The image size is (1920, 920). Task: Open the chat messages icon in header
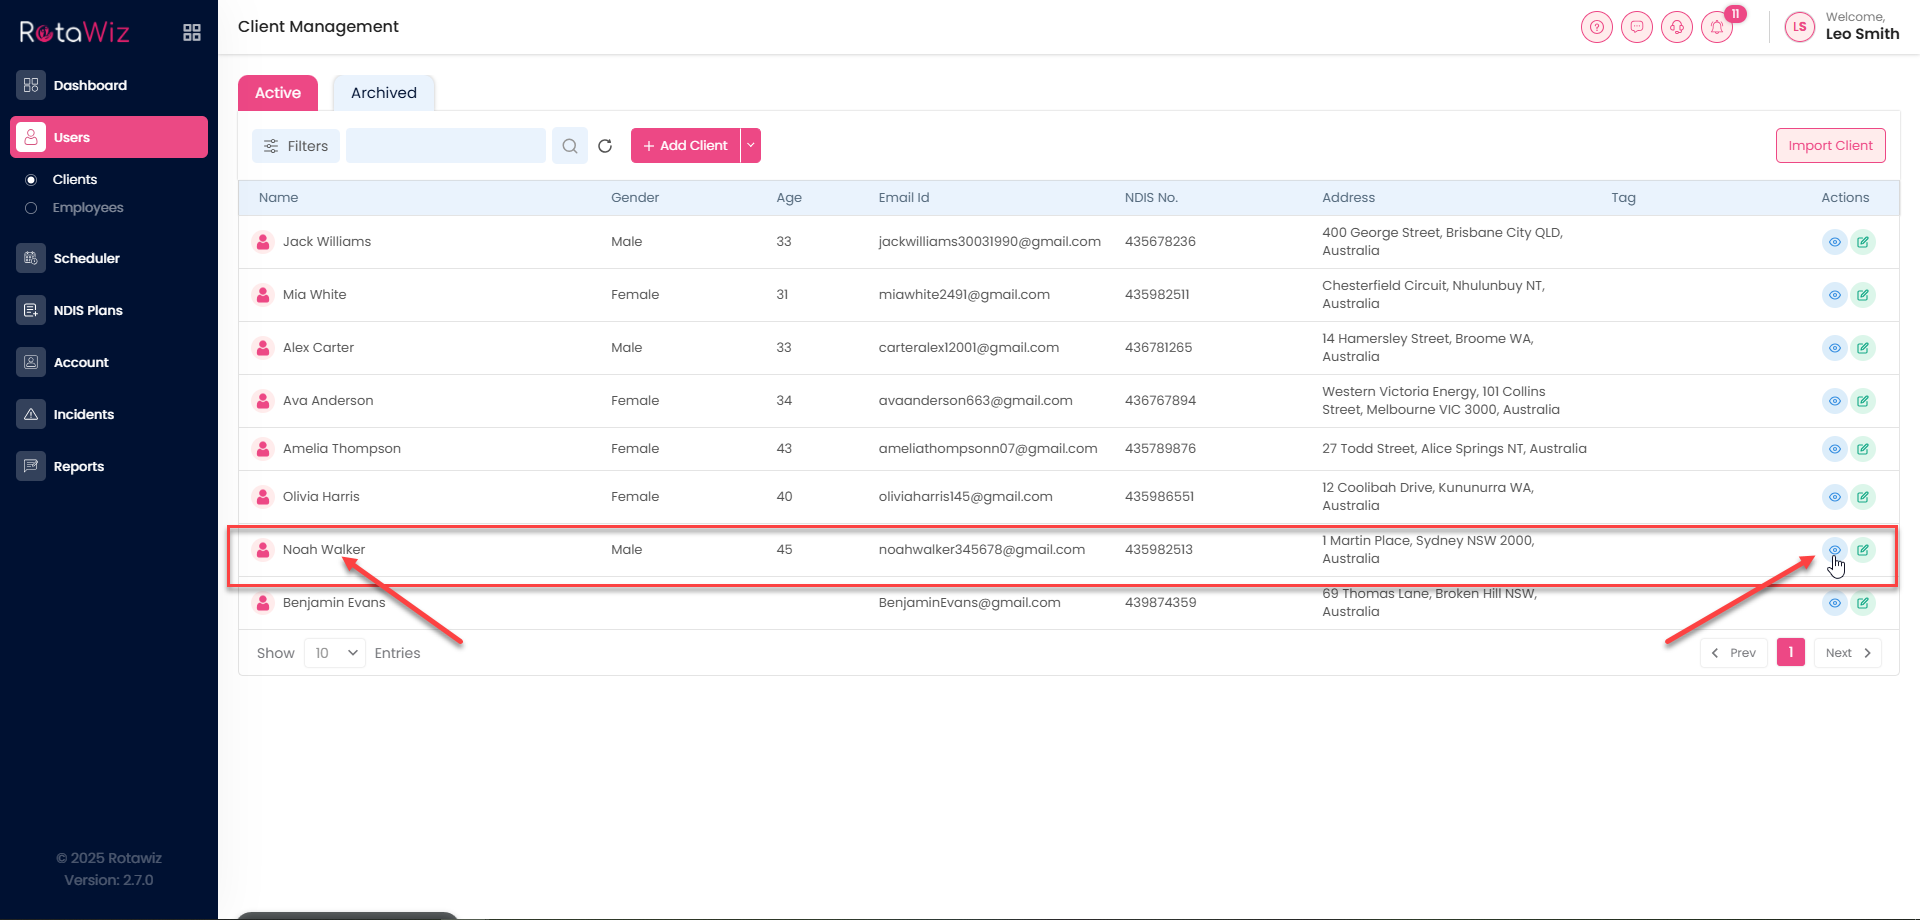[1637, 27]
